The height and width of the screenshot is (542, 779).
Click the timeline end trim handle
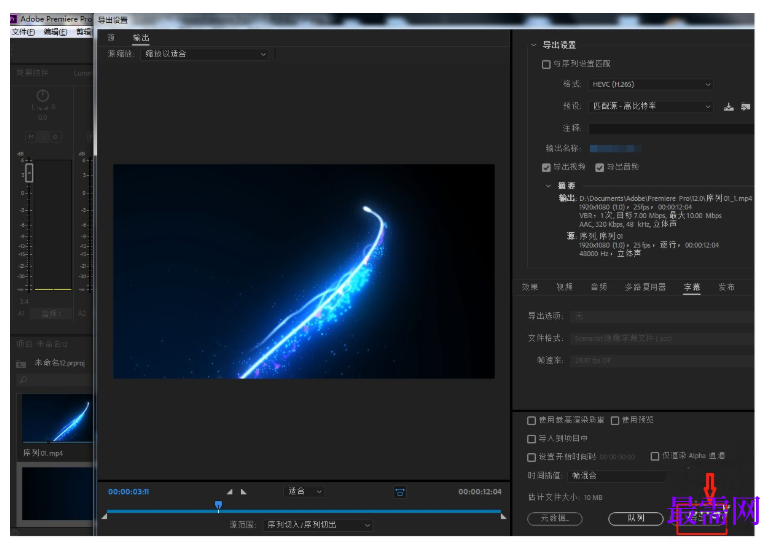pyautogui.click(x=503, y=517)
